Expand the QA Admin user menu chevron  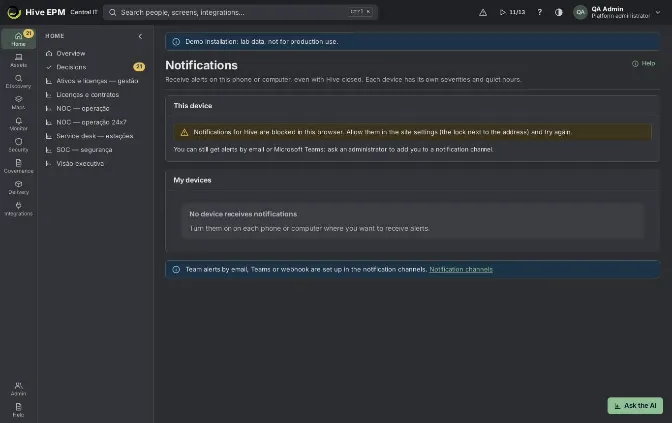click(x=658, y=12)
